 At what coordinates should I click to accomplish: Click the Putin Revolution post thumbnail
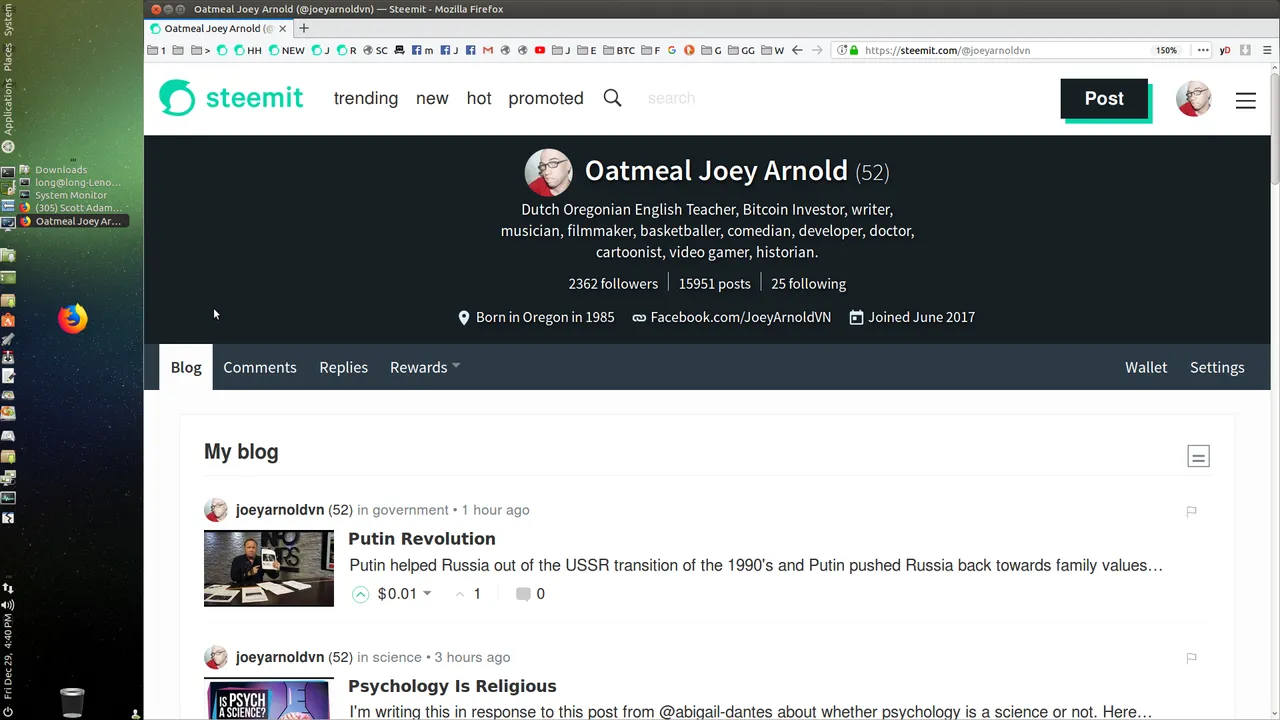269,568
